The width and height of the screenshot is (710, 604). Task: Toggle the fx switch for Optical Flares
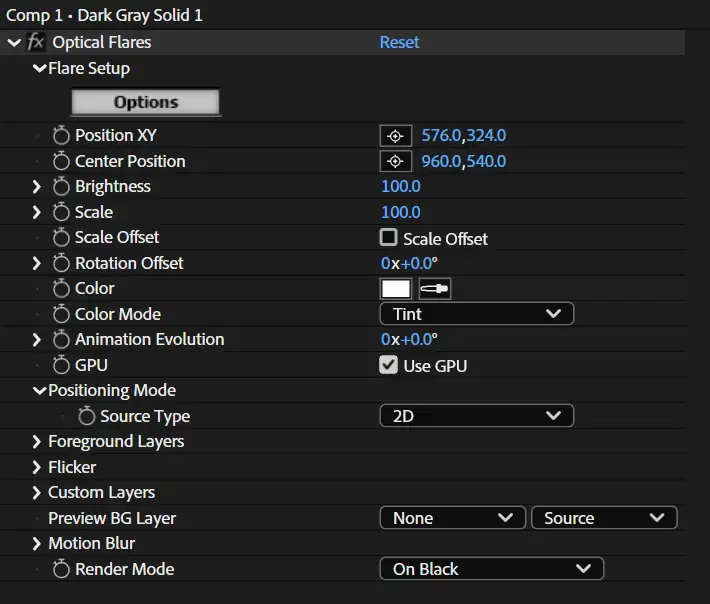(36, 42)
